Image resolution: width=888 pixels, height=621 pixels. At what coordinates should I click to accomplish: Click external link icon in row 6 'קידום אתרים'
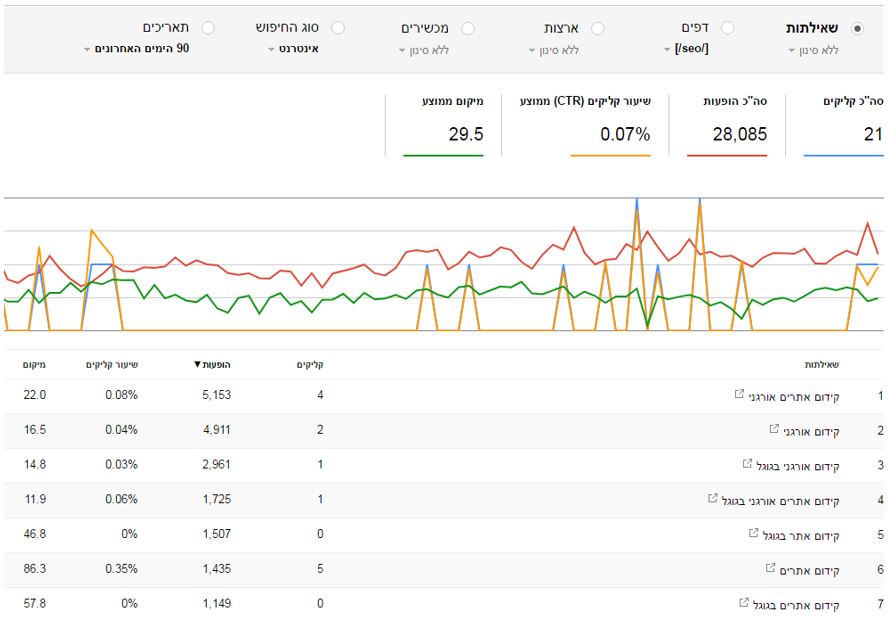tap(770, 569)
